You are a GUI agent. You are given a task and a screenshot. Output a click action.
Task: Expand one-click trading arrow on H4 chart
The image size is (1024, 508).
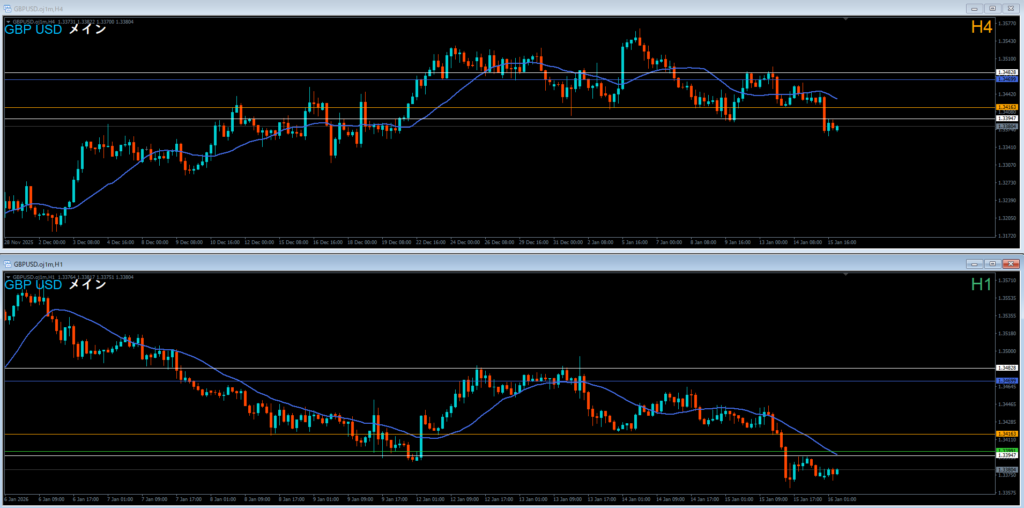(x=6, y=21)
